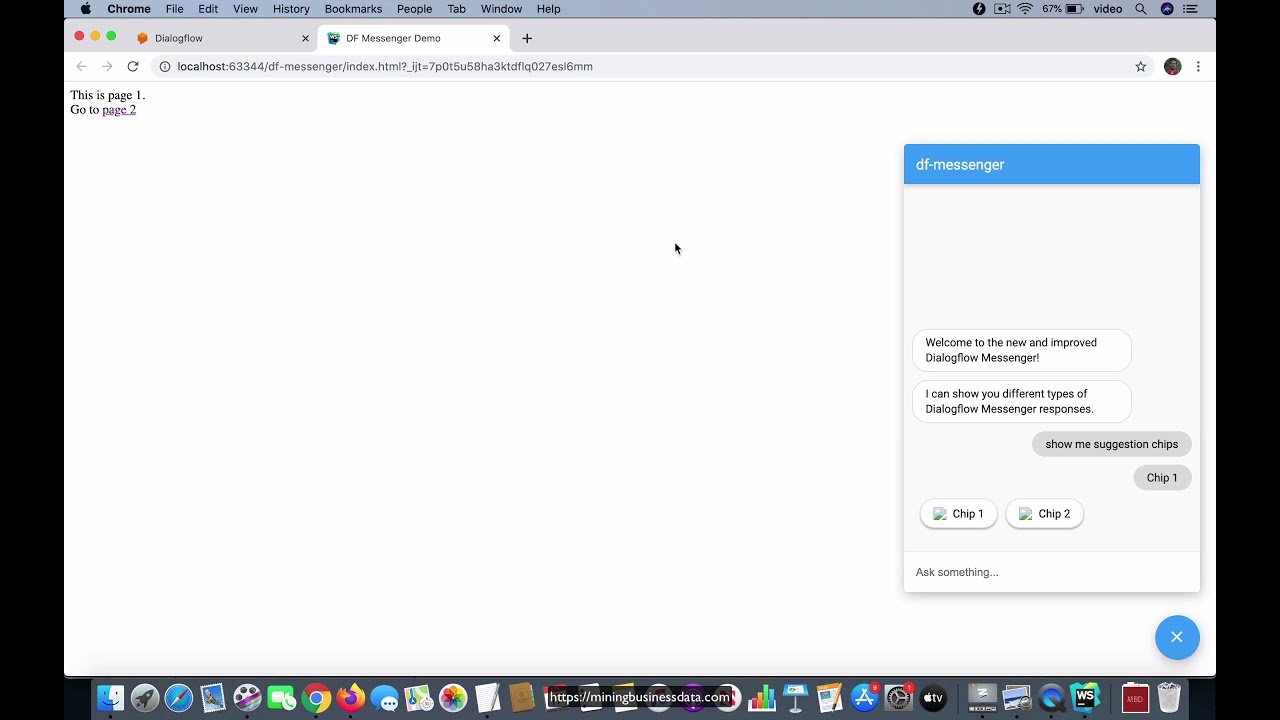This screenshot has width=1280, height=720.
Task: Go back to the previous page
Action: [82, 66]
